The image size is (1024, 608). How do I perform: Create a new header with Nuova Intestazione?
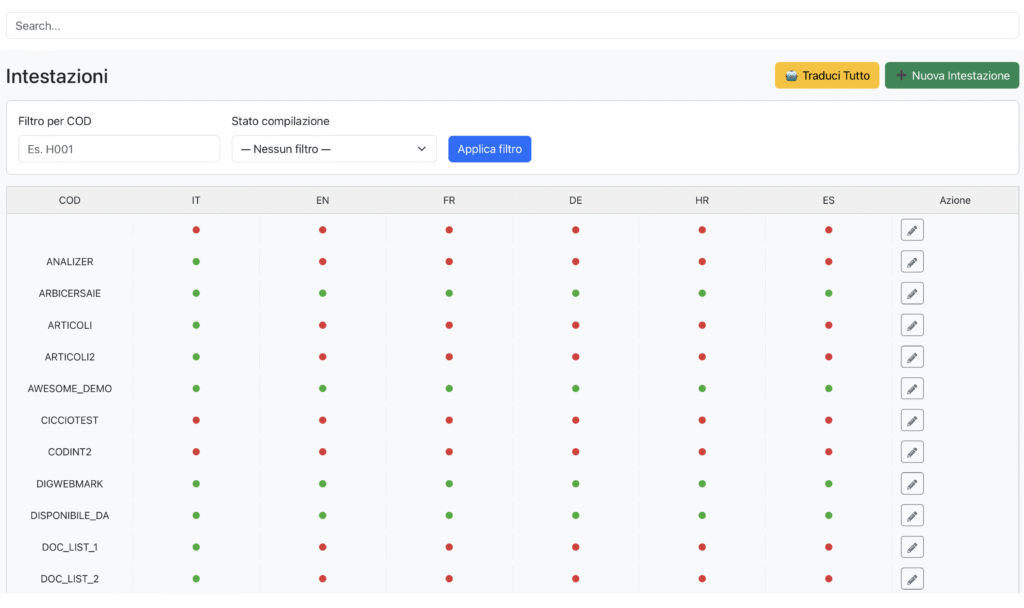click(x=951, y=76)
